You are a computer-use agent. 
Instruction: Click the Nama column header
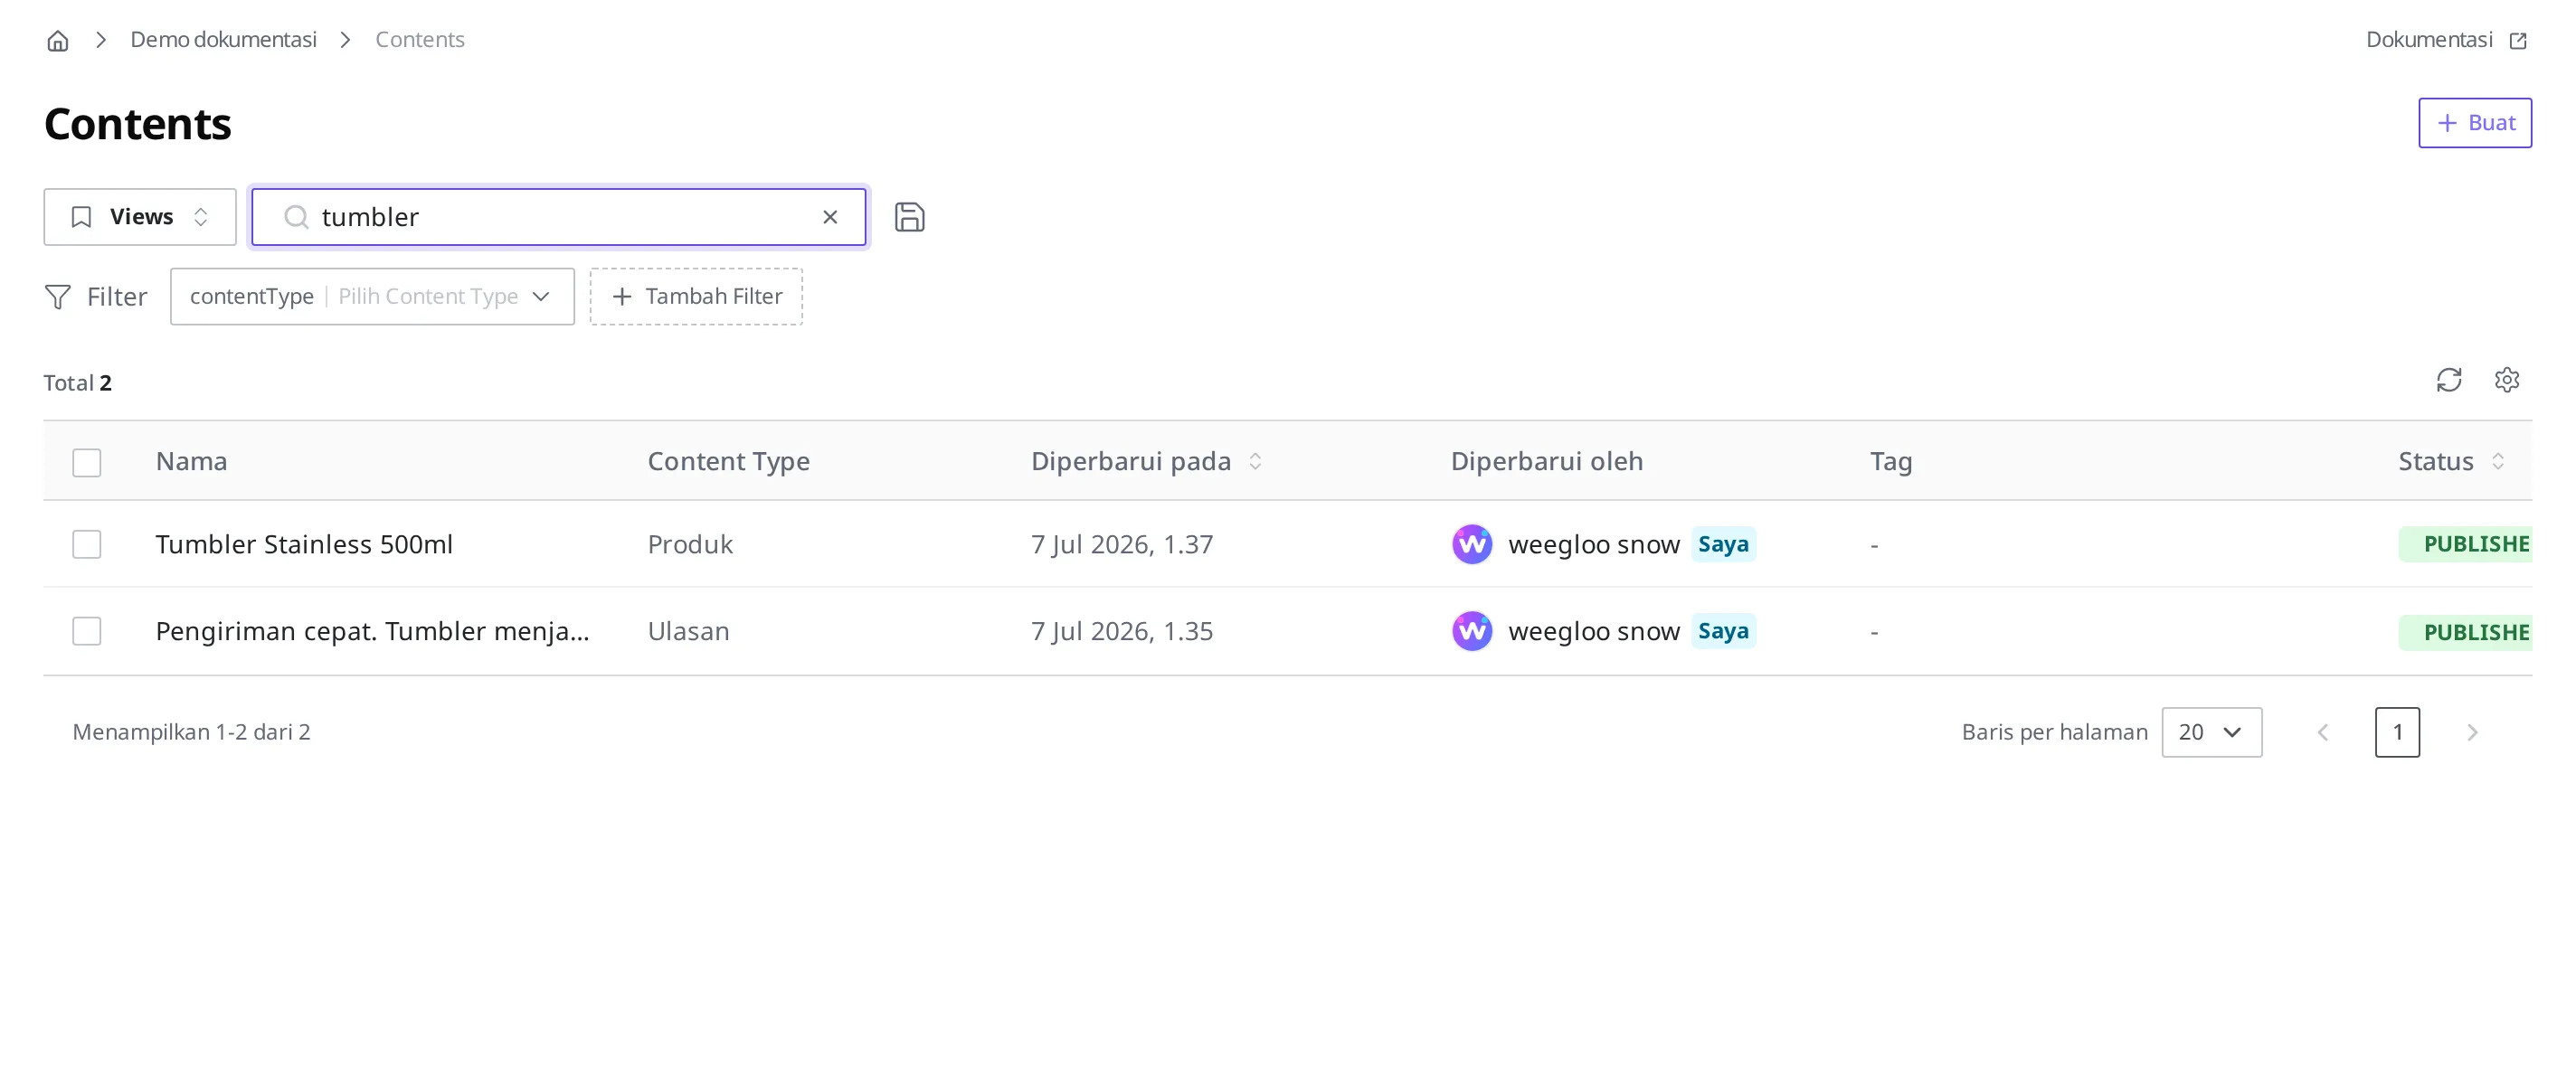click(x=191, y=461)
